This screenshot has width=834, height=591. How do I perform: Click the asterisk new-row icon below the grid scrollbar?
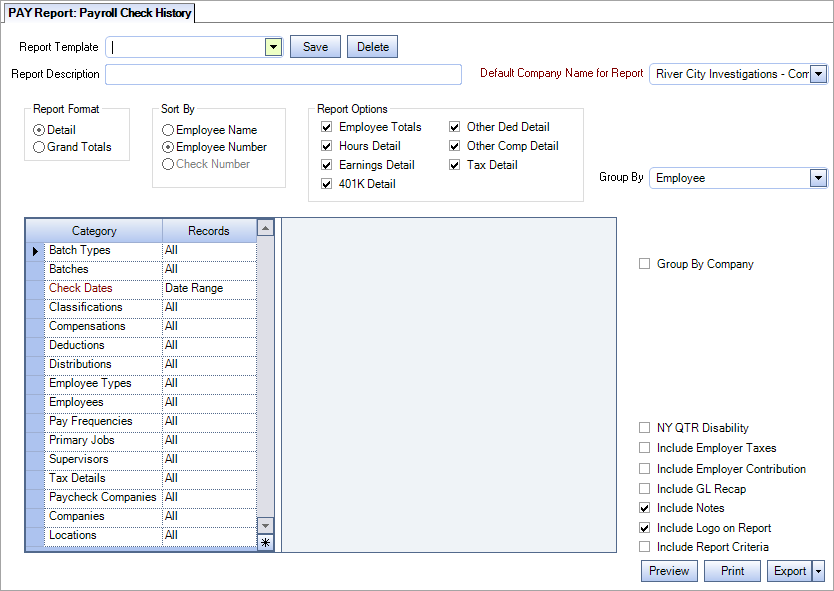tap(264, 541)
